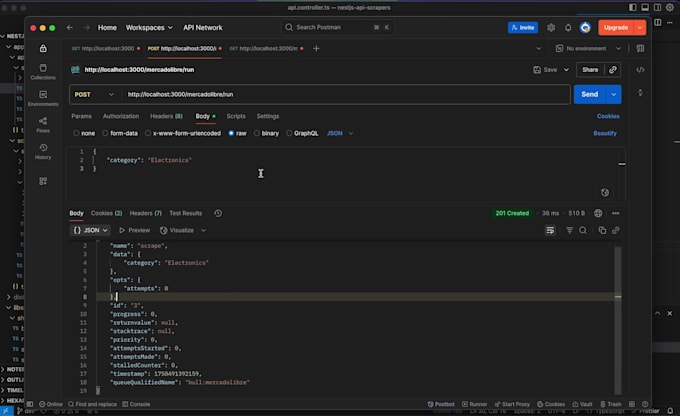
Task: Select the raw body type
Action: click(x=237, y=133)
